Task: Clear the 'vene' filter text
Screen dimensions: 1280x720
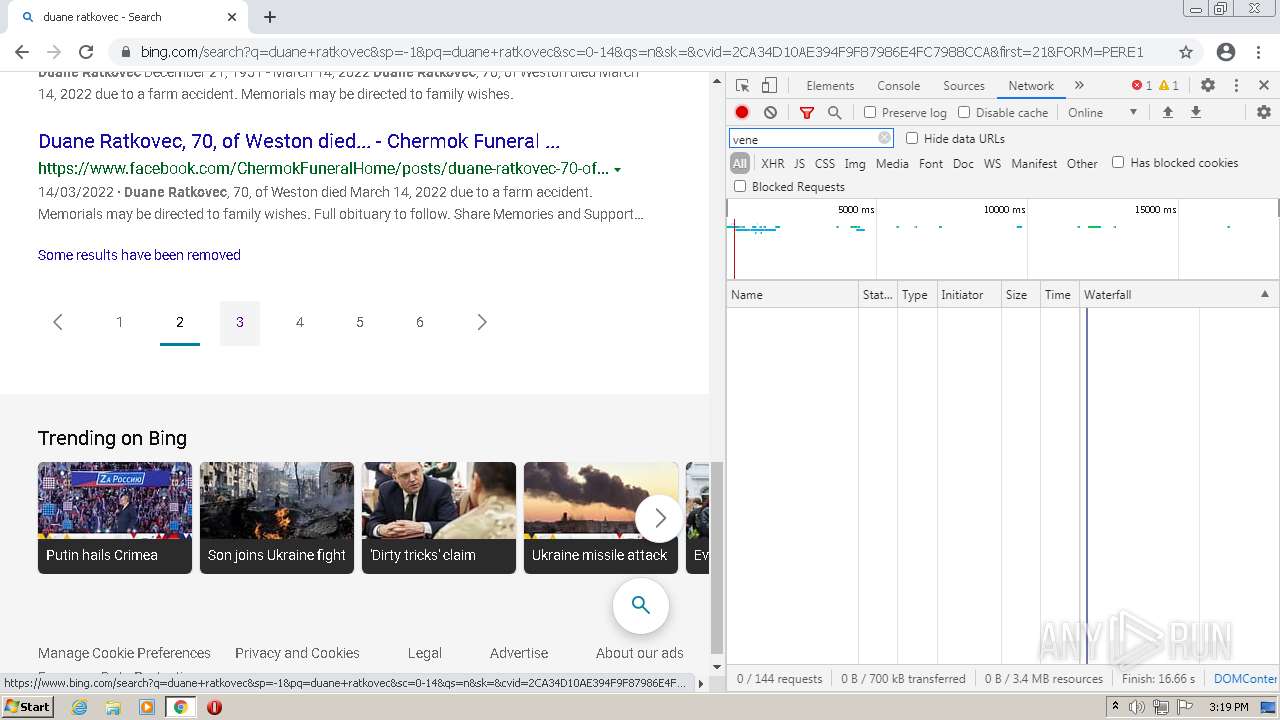Action: click(x=884, y=139)
